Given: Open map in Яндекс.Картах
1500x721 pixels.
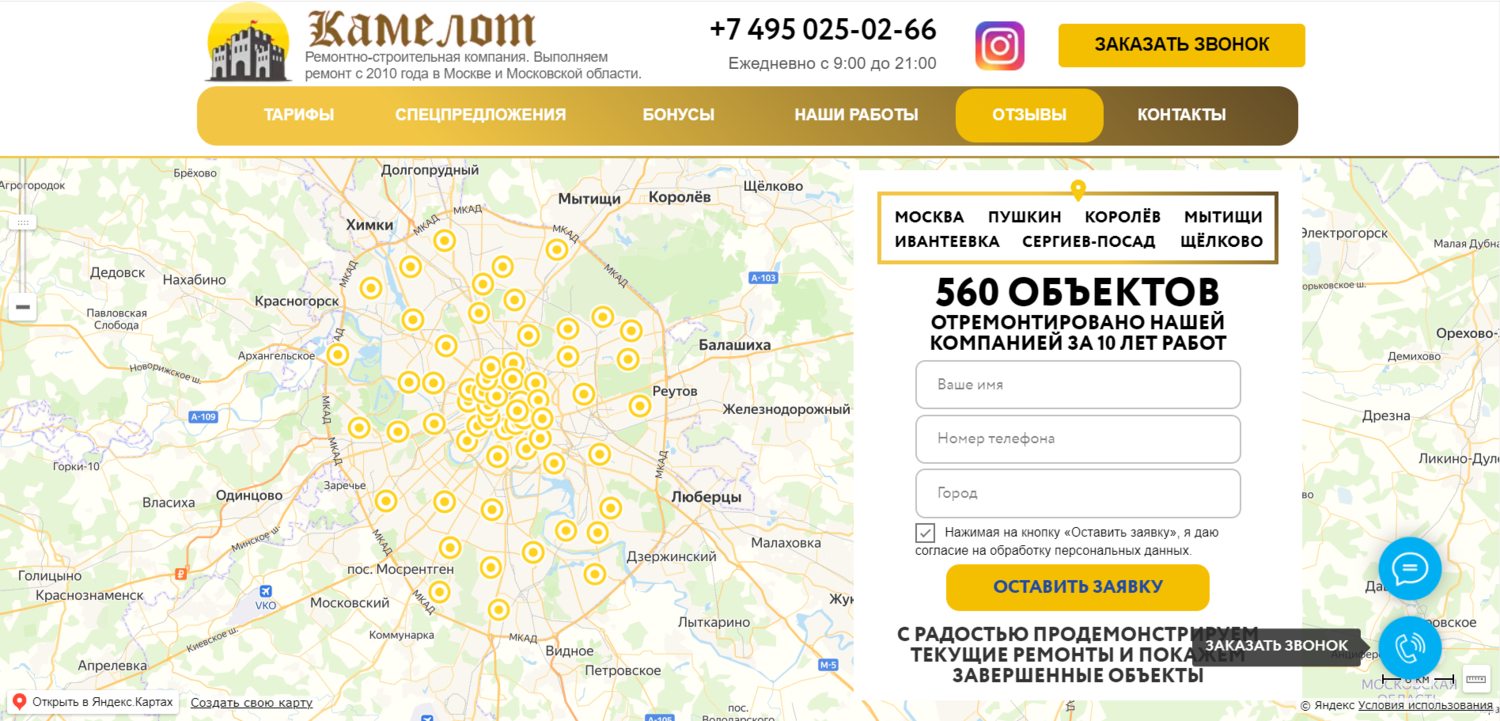Looking at the screenshot, I should pyautogui.click(x=92, y=702).
